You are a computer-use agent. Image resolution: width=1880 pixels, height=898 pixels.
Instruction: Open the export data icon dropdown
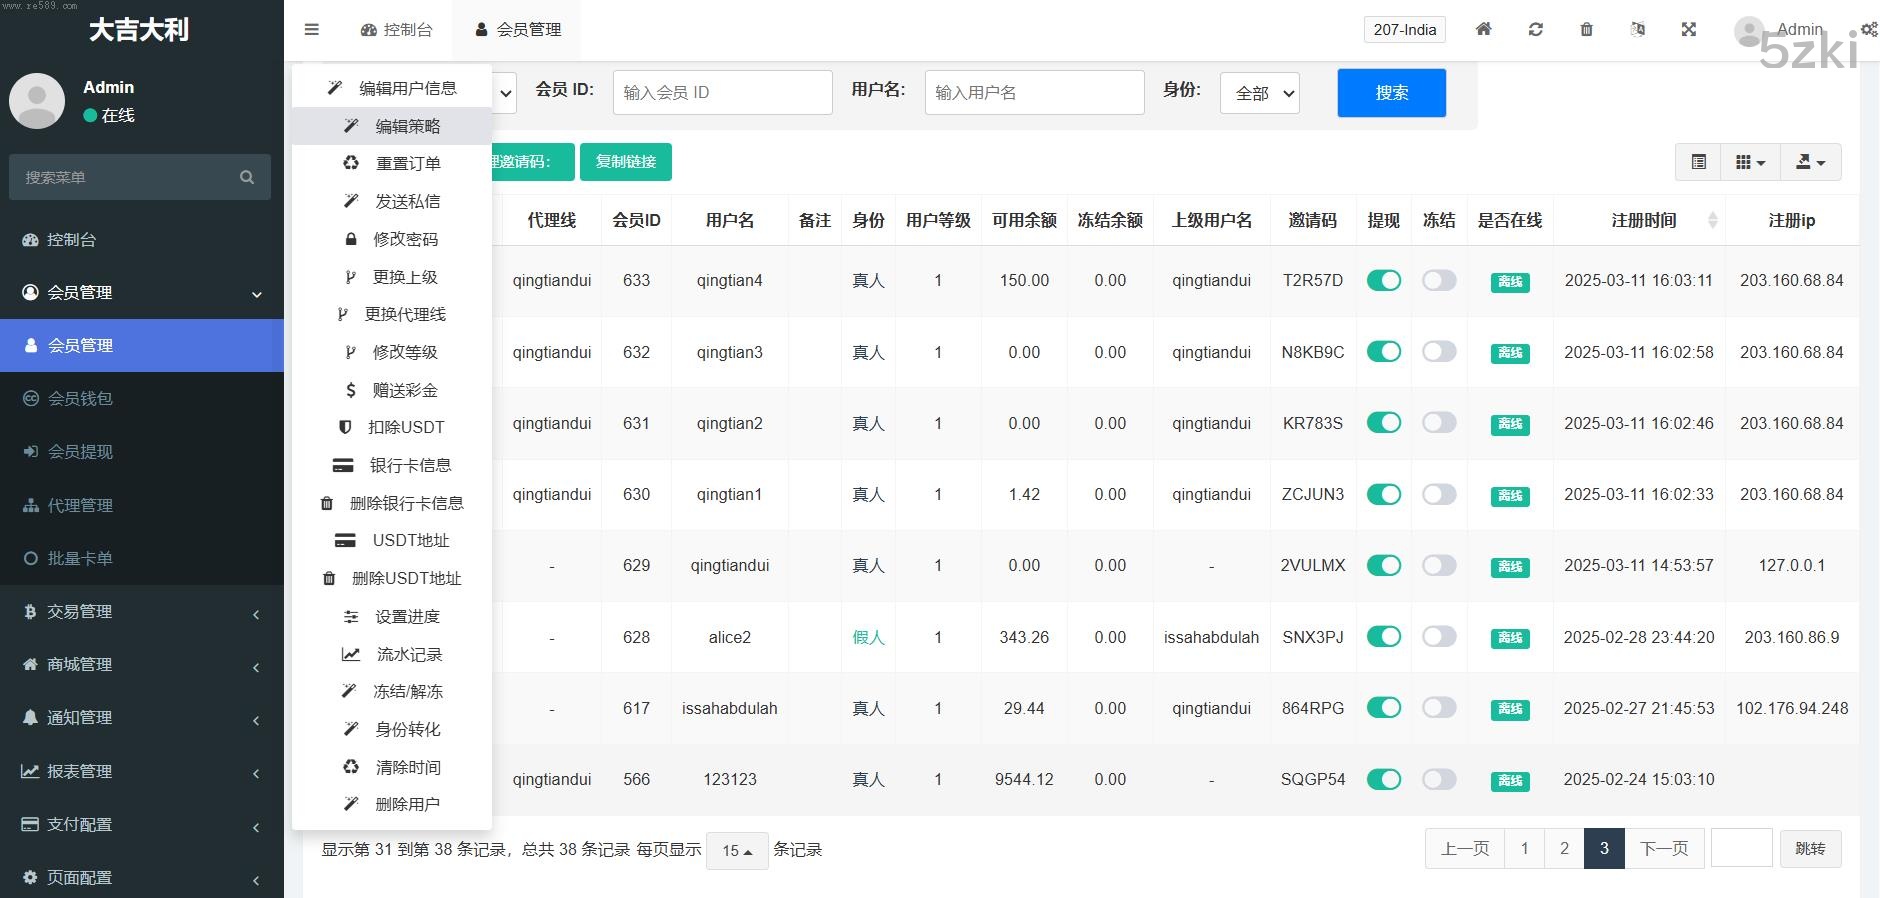tap(1810, 162)
